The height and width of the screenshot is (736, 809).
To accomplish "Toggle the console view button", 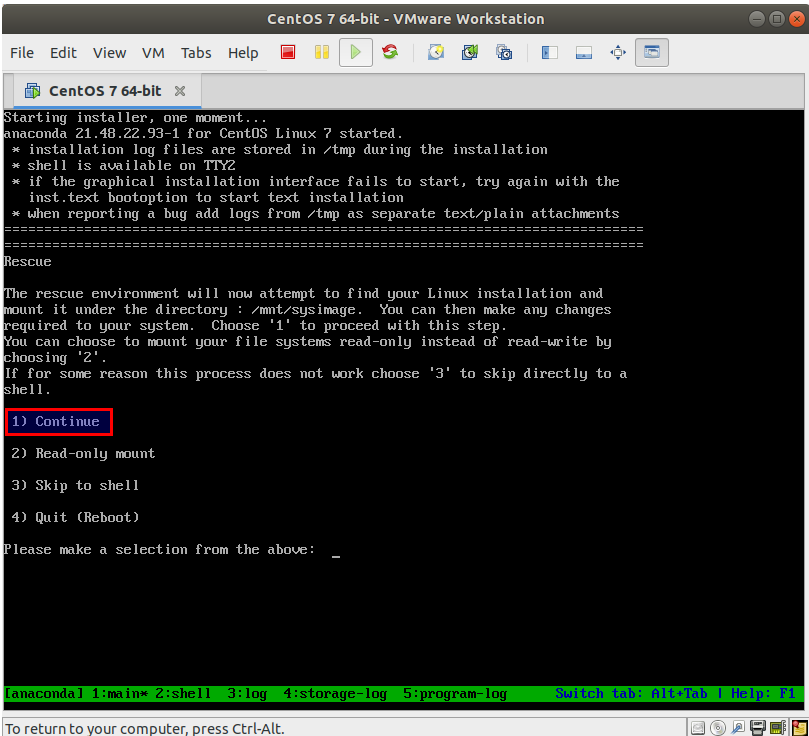I will coord(652,54).
